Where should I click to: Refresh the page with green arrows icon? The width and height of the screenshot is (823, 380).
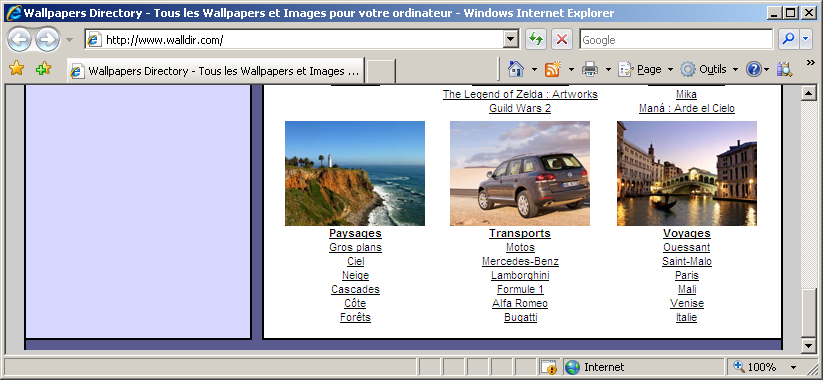point(536,39)
